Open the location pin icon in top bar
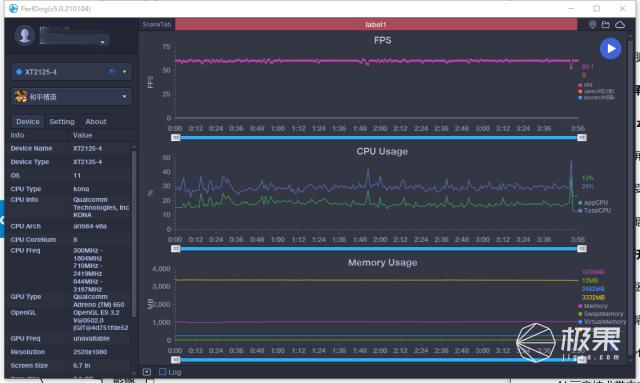The height and width of the screenshot is (383, 640). tap(592, 24)
